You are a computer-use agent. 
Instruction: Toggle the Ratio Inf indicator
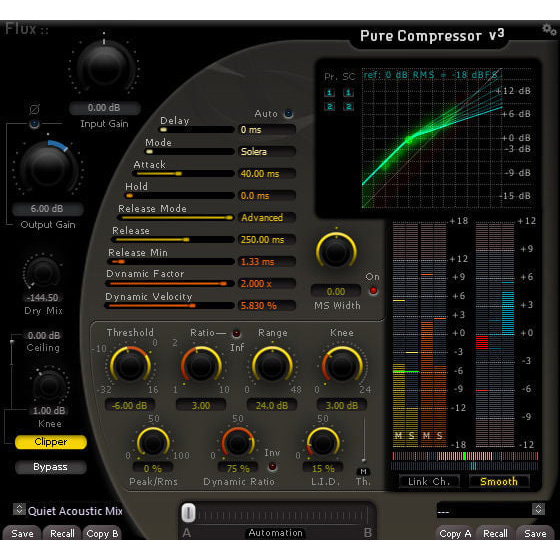(x=236, y=333)
